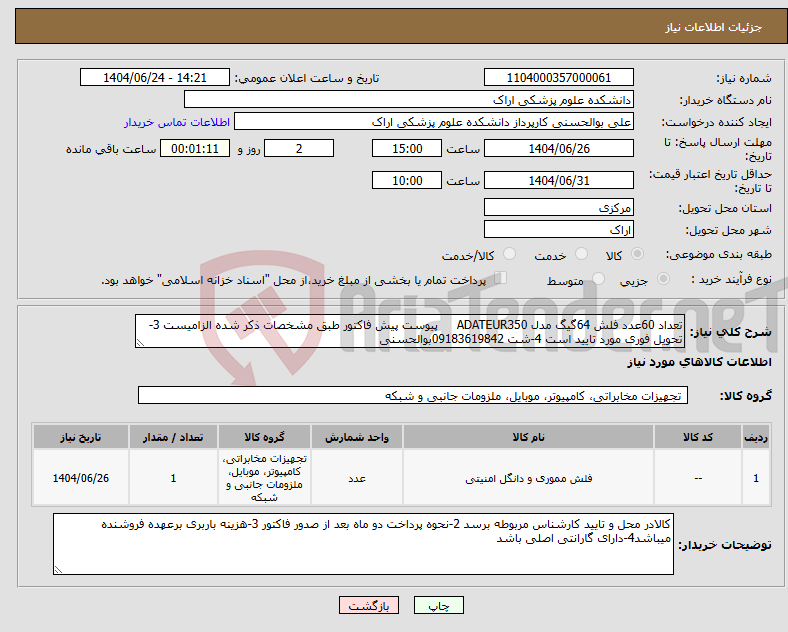
Task: Click the response deadline date 1404/06/26 field
Action: (558, 148)
